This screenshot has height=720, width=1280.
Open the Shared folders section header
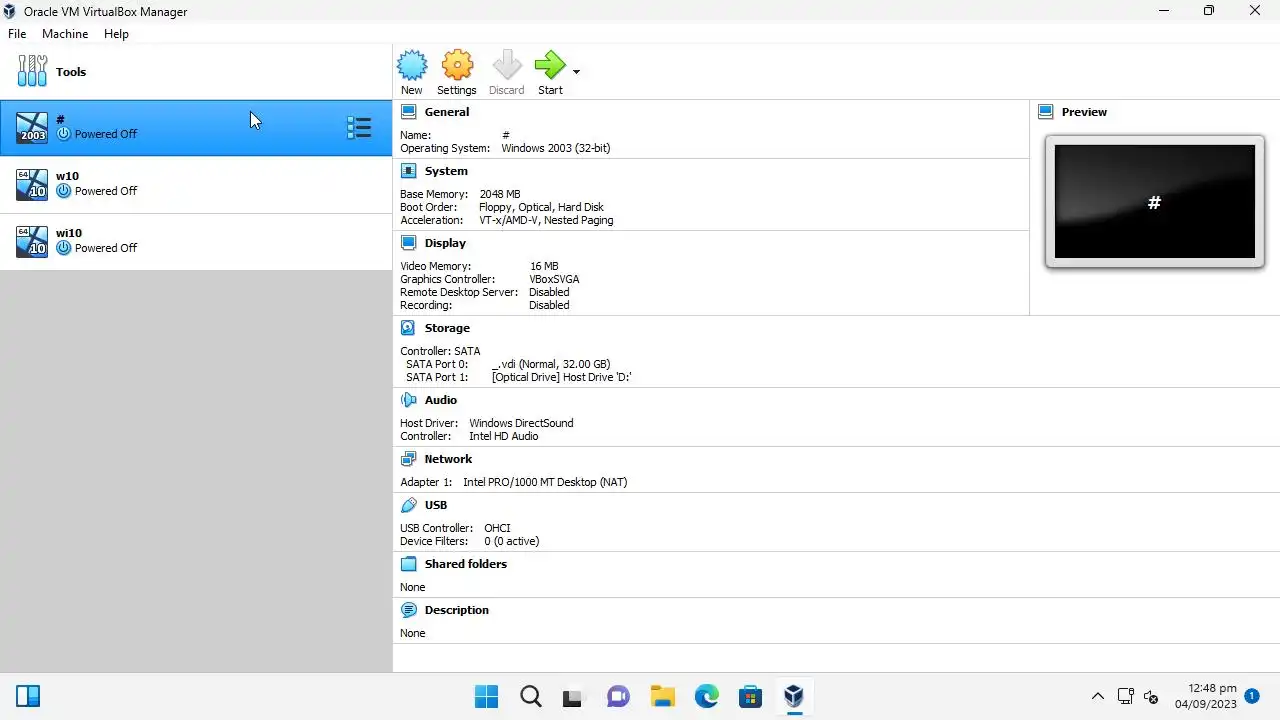click(466, 564)
